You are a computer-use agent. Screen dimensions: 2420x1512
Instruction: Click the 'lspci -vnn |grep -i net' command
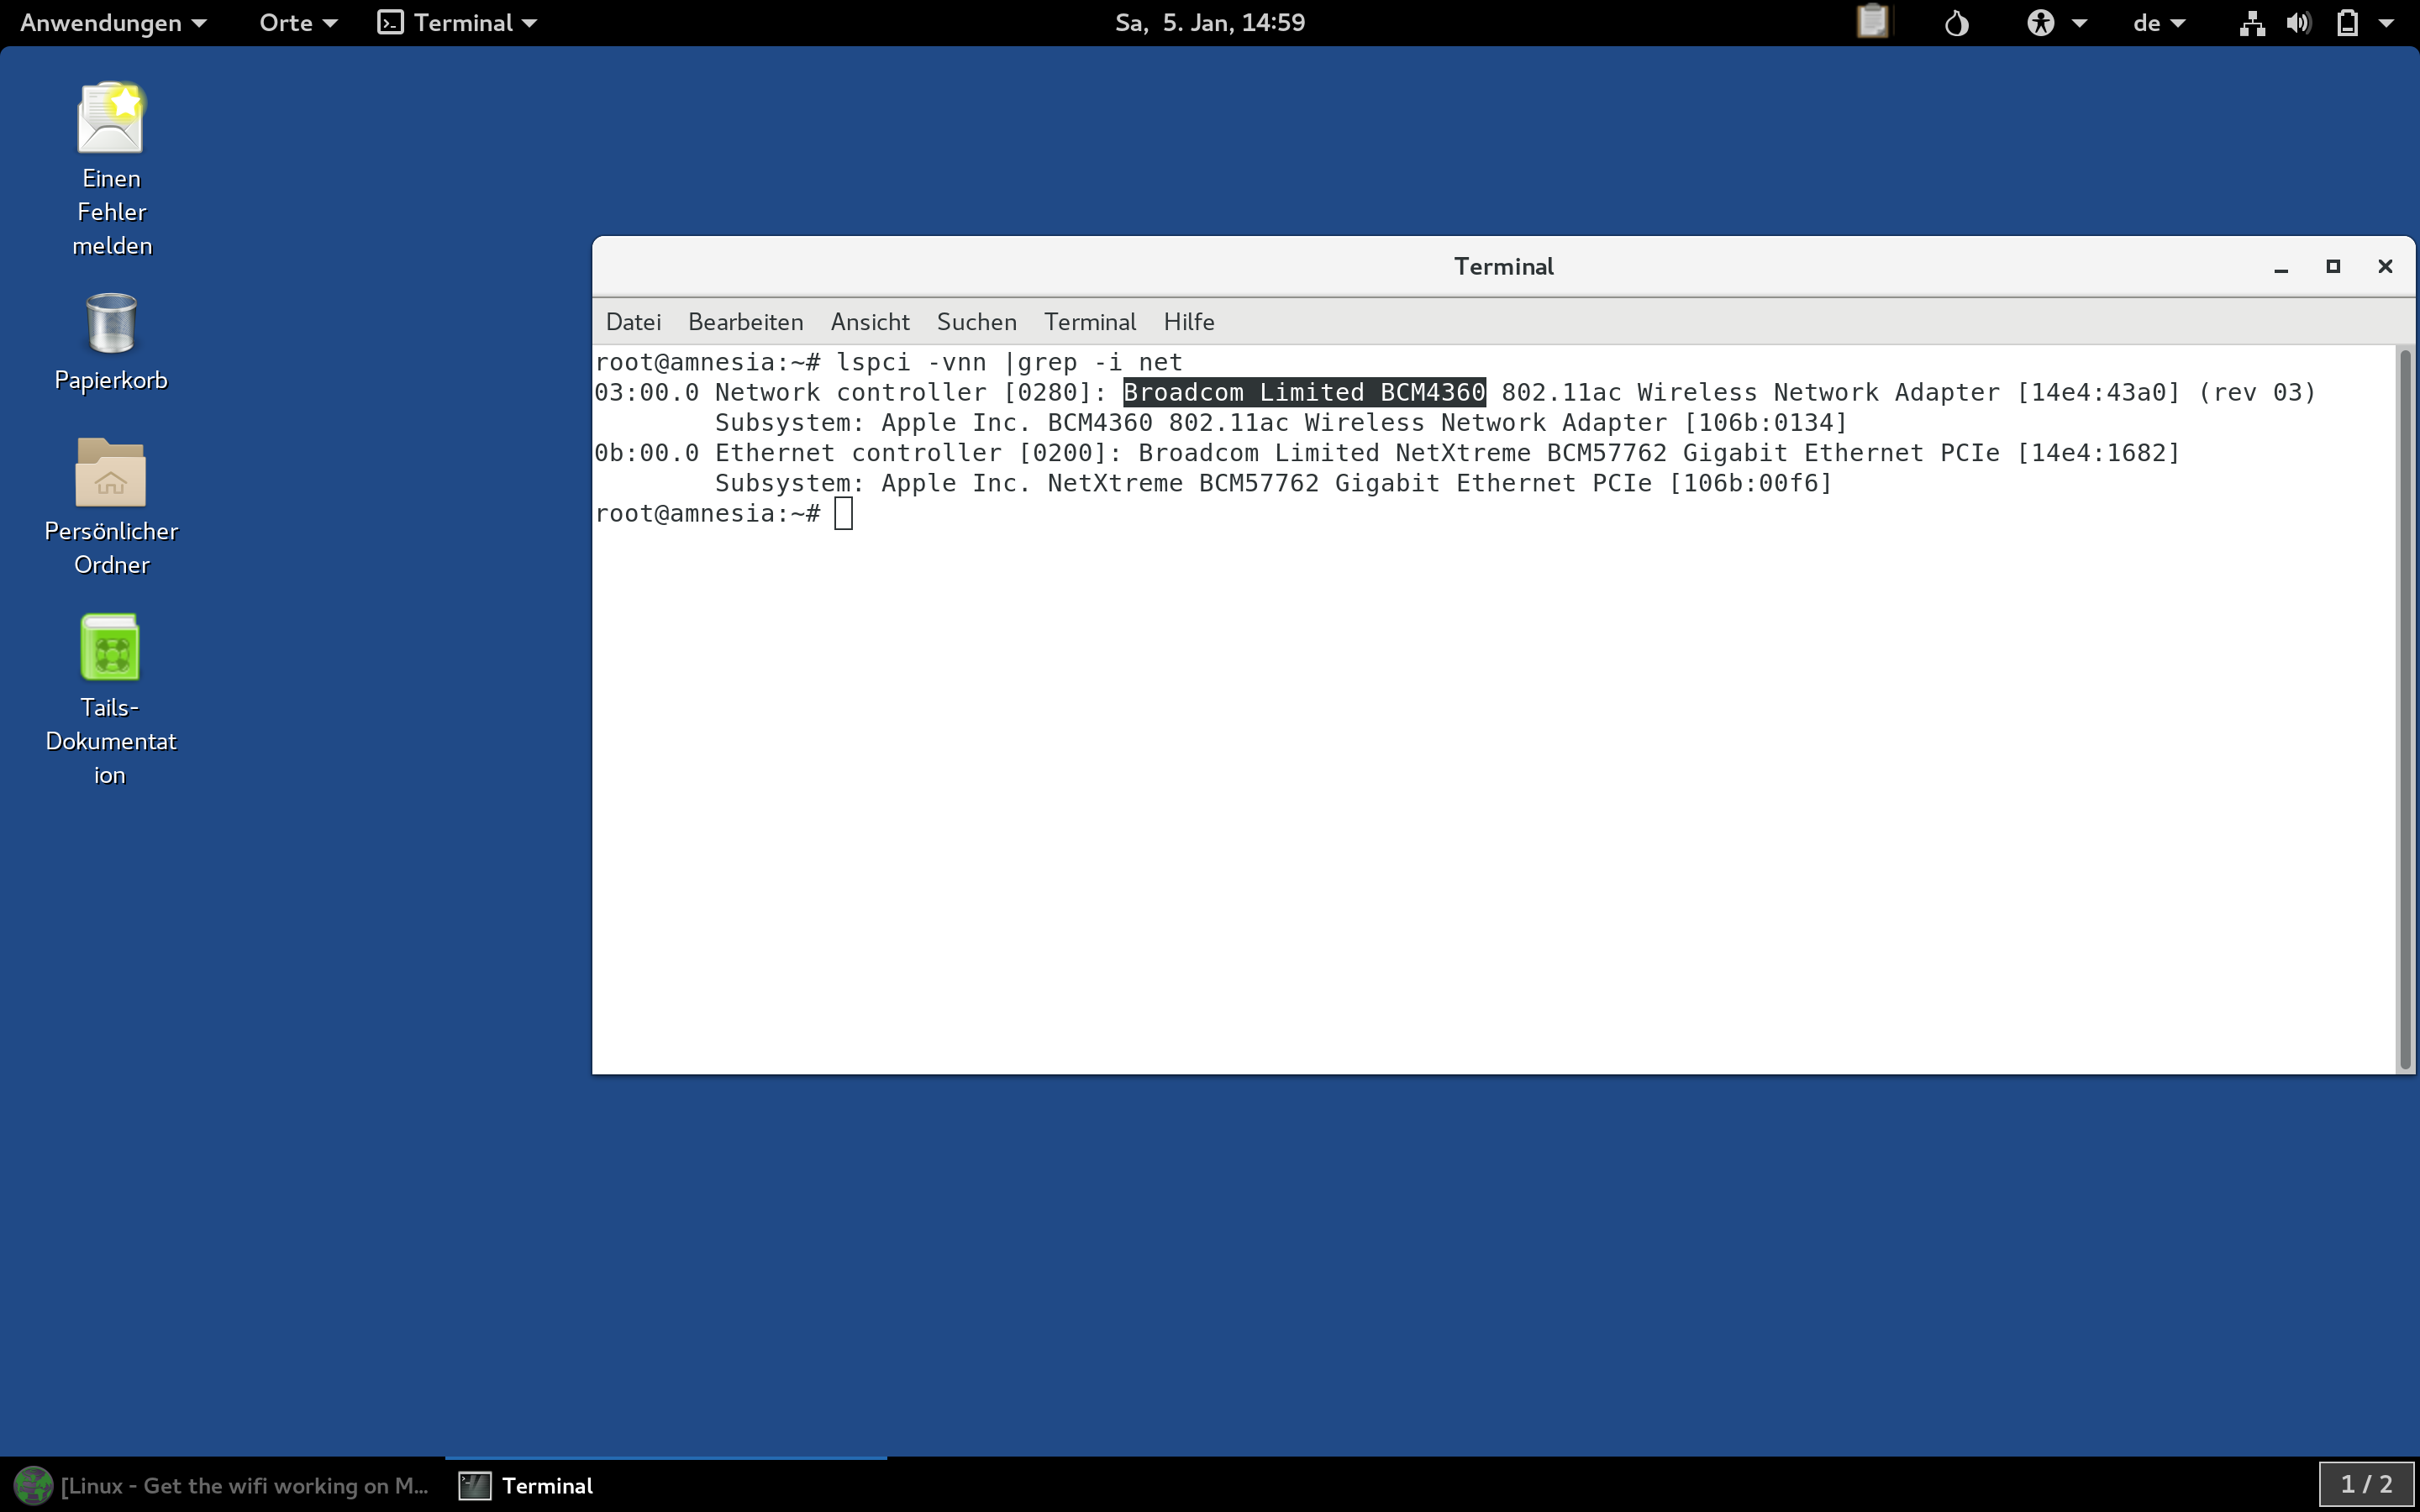1009,362
